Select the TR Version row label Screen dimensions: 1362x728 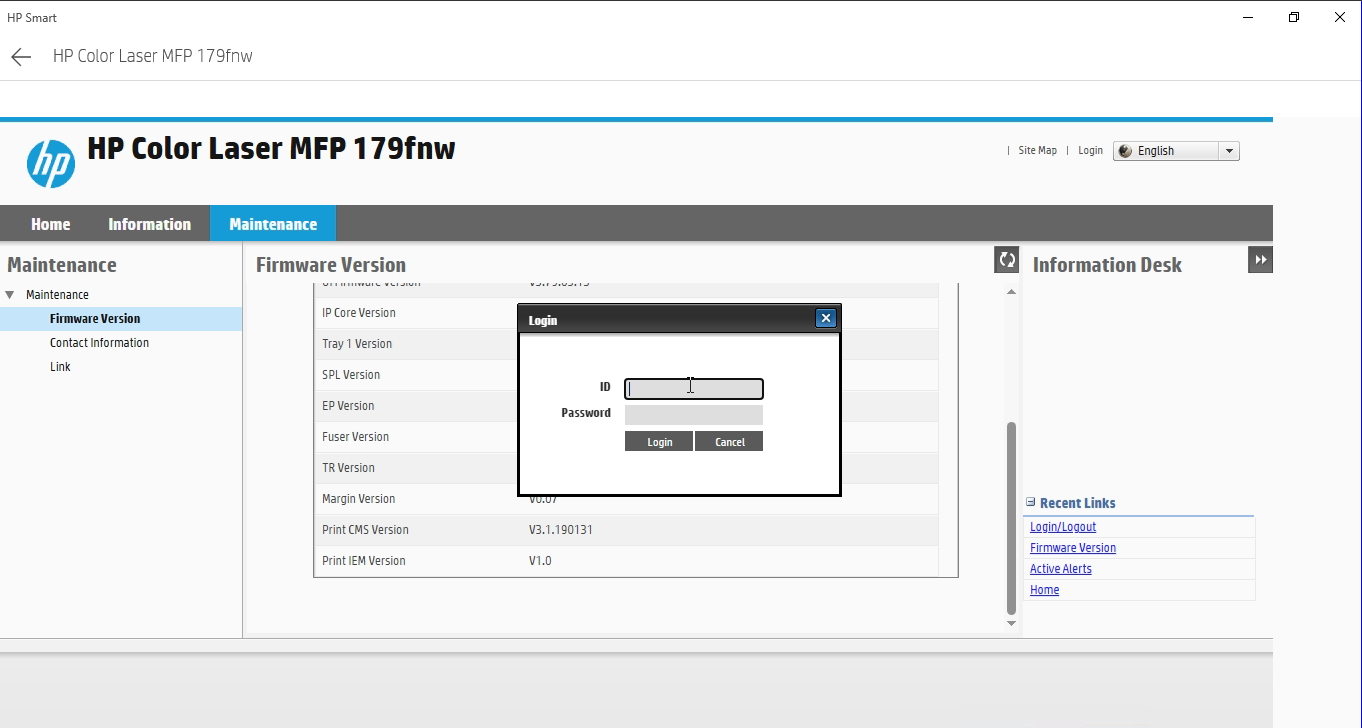[348, 468]
